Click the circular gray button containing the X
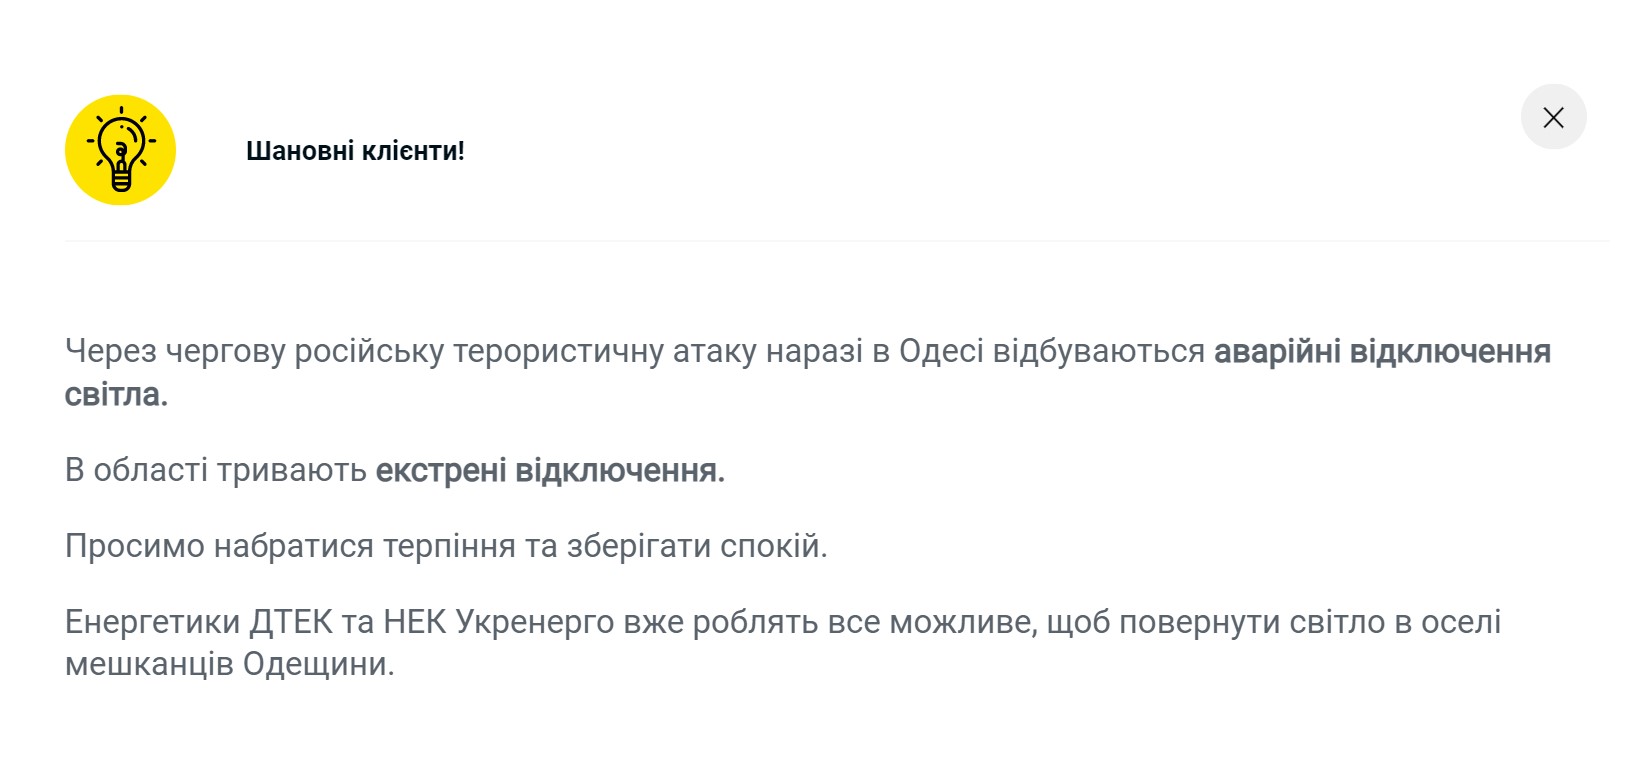 click(1552, 117)
